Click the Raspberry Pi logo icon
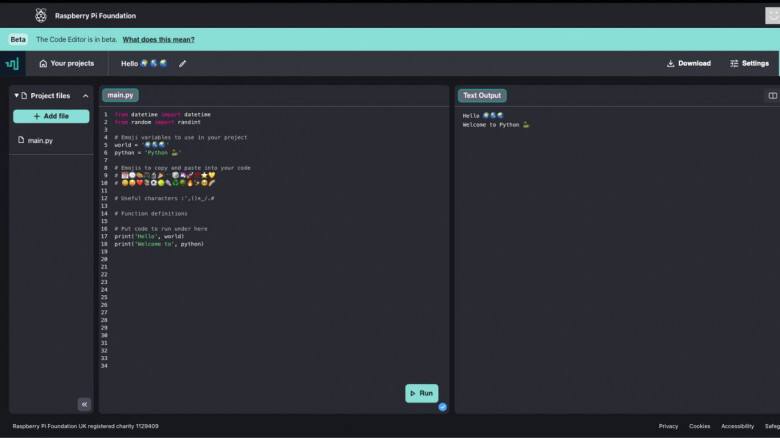This screenshot has width=780, height=438. (x=41, y=15)
